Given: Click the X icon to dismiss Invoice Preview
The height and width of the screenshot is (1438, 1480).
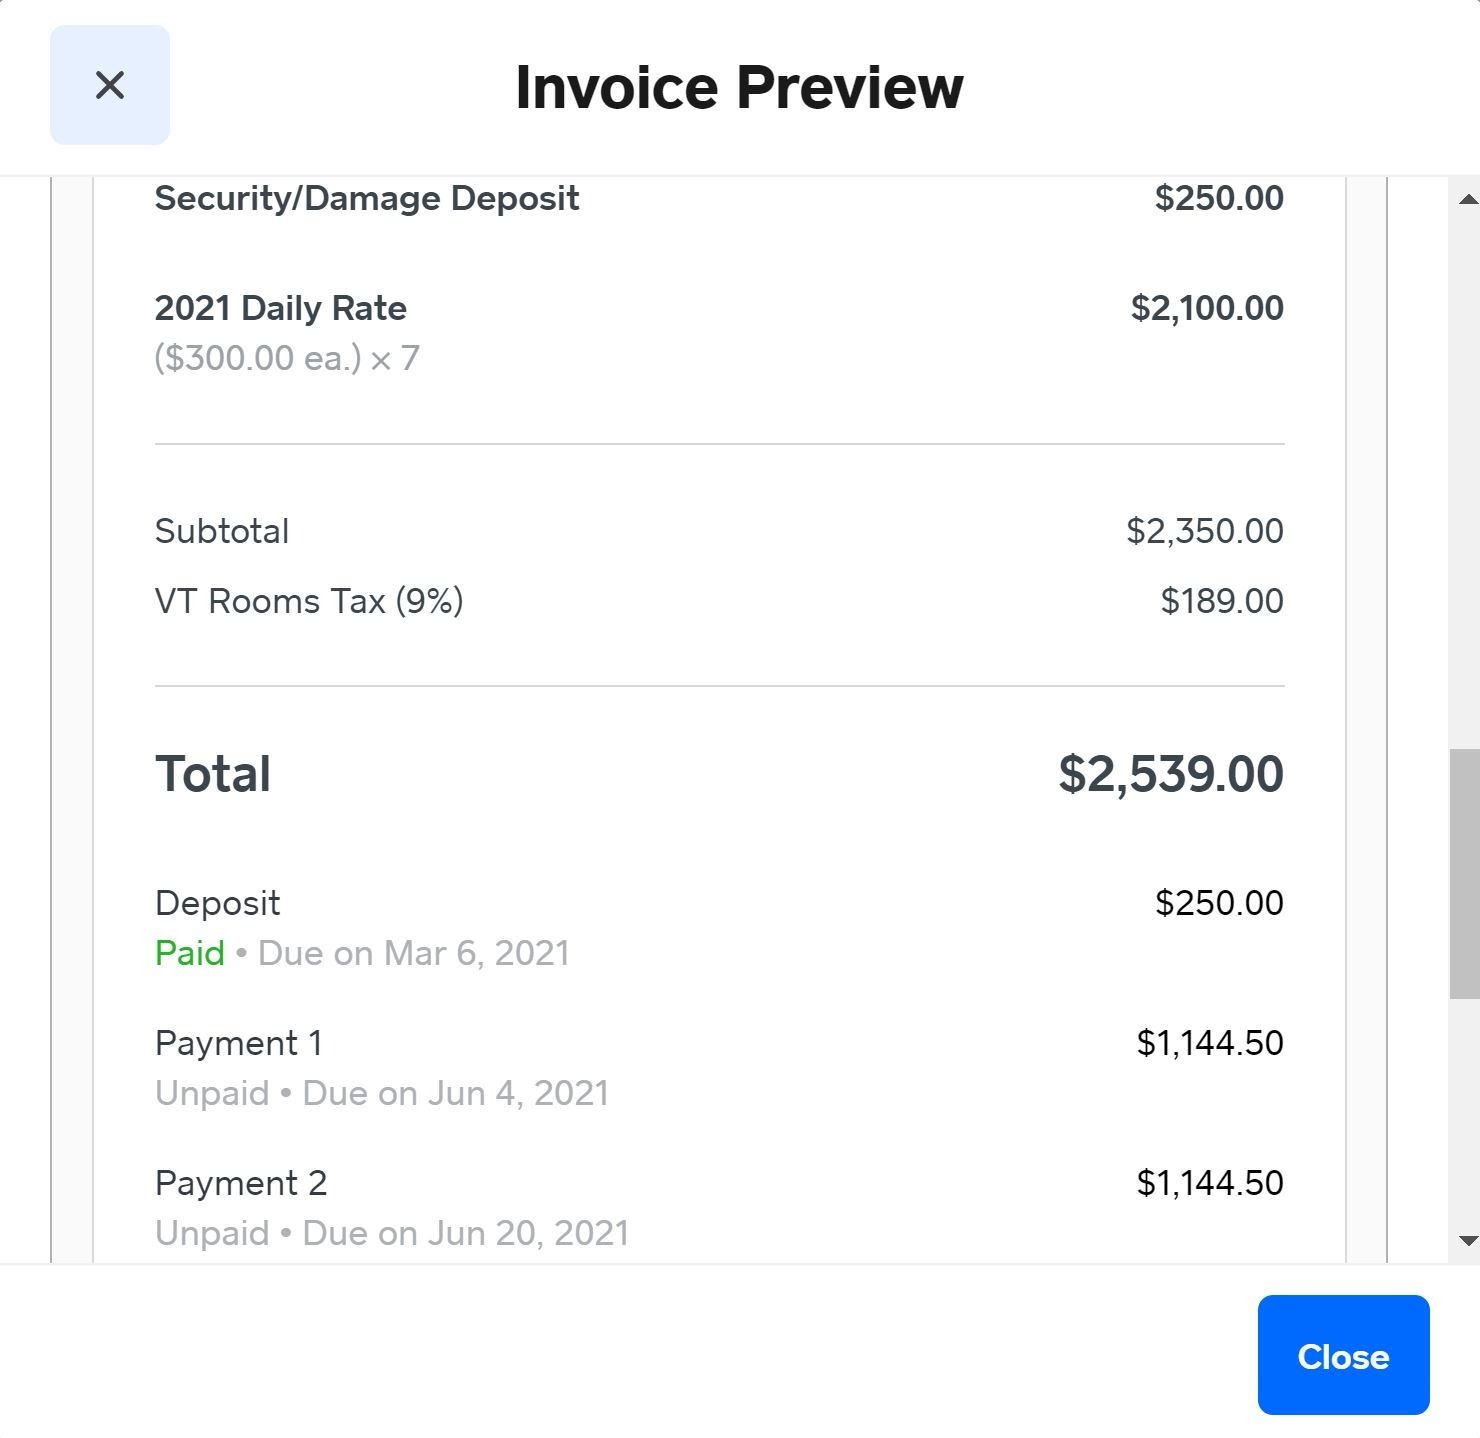Looking at the screenshot, I should [x=109, y=85].
